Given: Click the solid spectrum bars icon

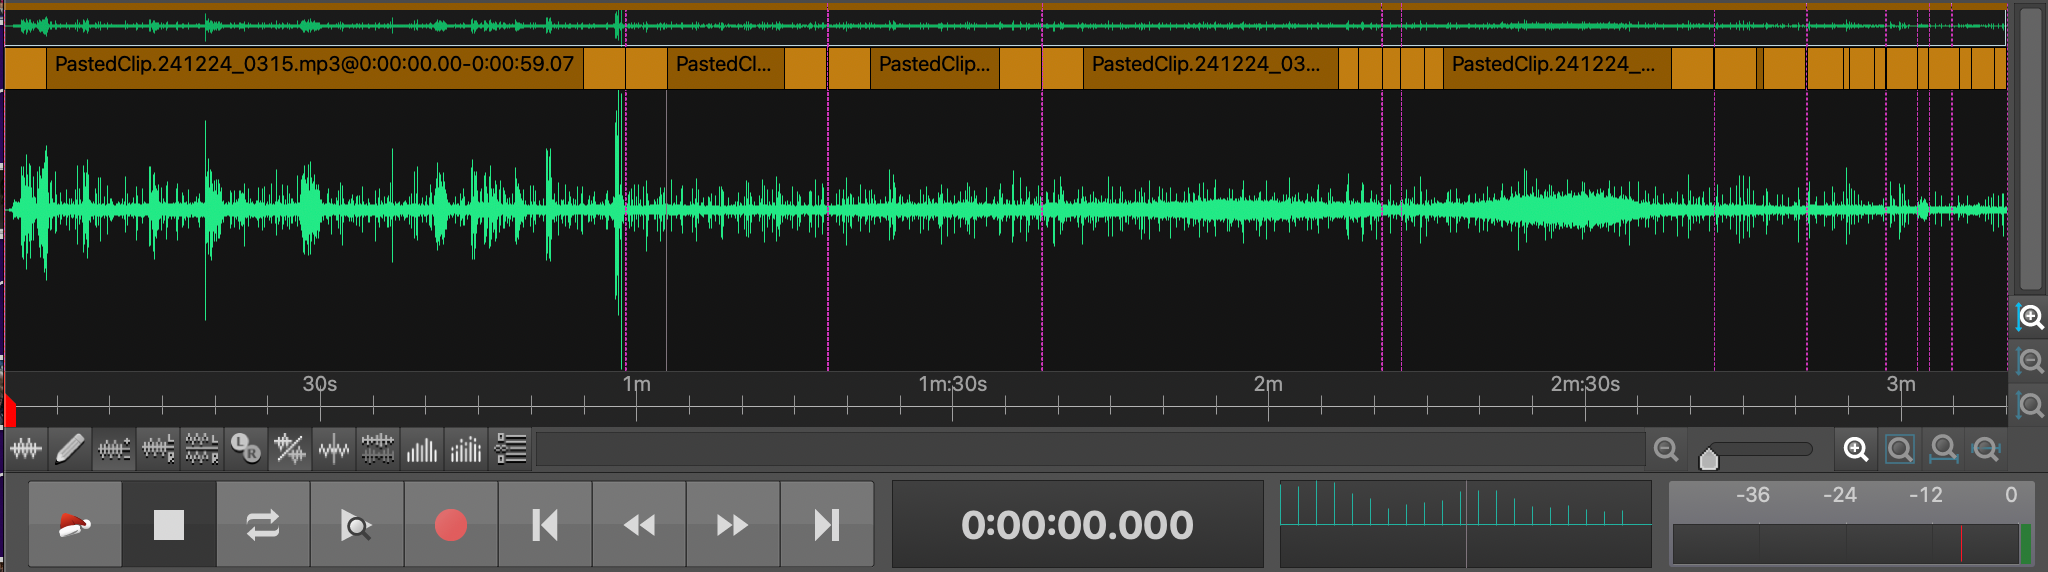Looking at the screenshot, I should pos(422,450).
